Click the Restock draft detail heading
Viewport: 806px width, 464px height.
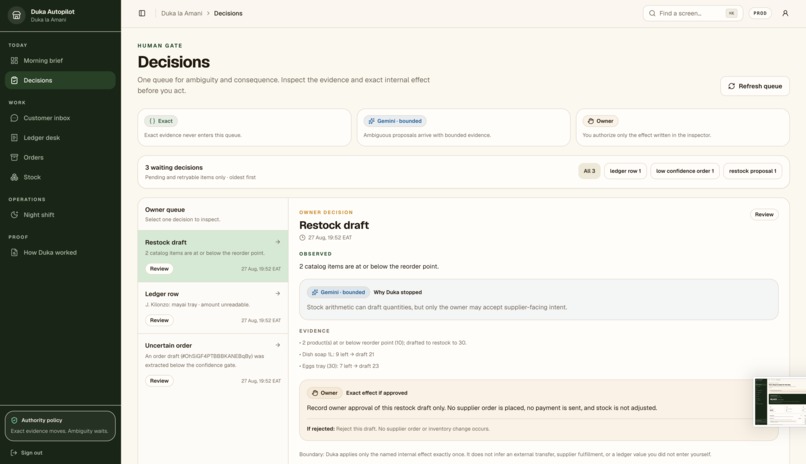coord(334,225)
